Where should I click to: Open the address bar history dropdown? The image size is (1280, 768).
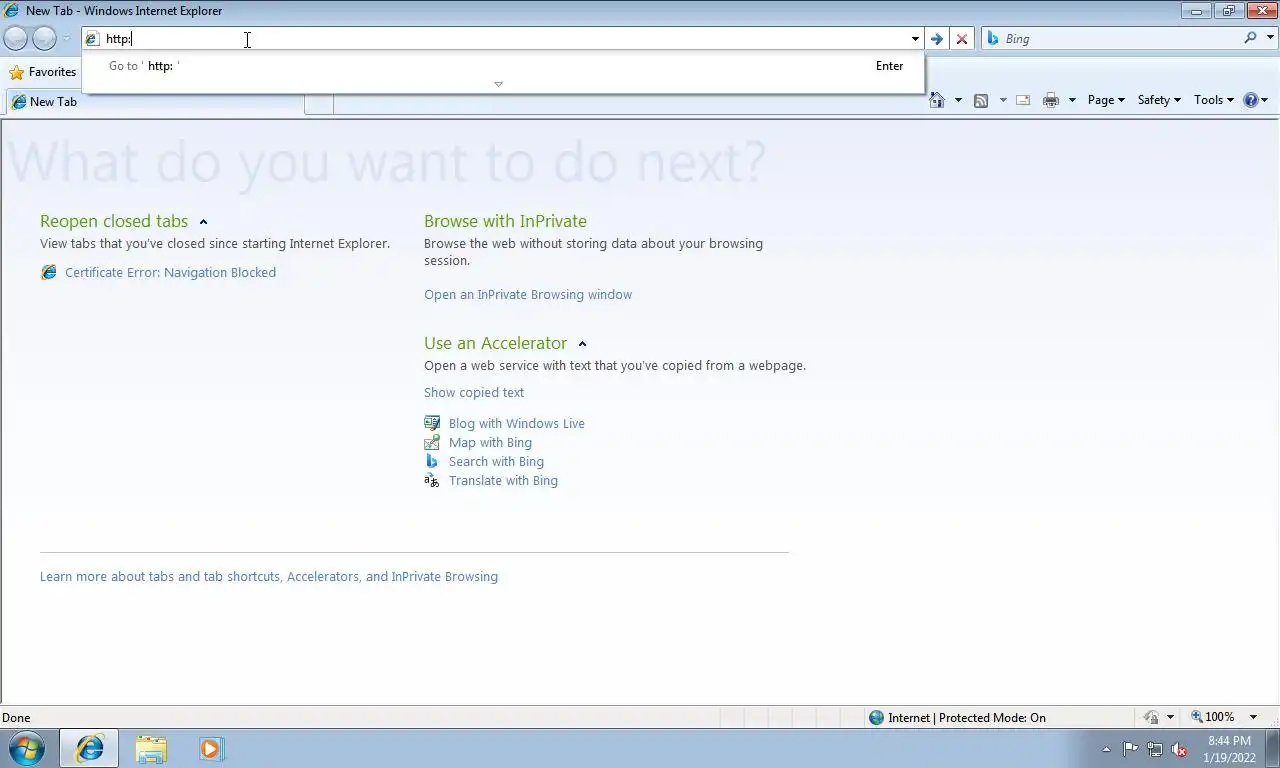915,39
